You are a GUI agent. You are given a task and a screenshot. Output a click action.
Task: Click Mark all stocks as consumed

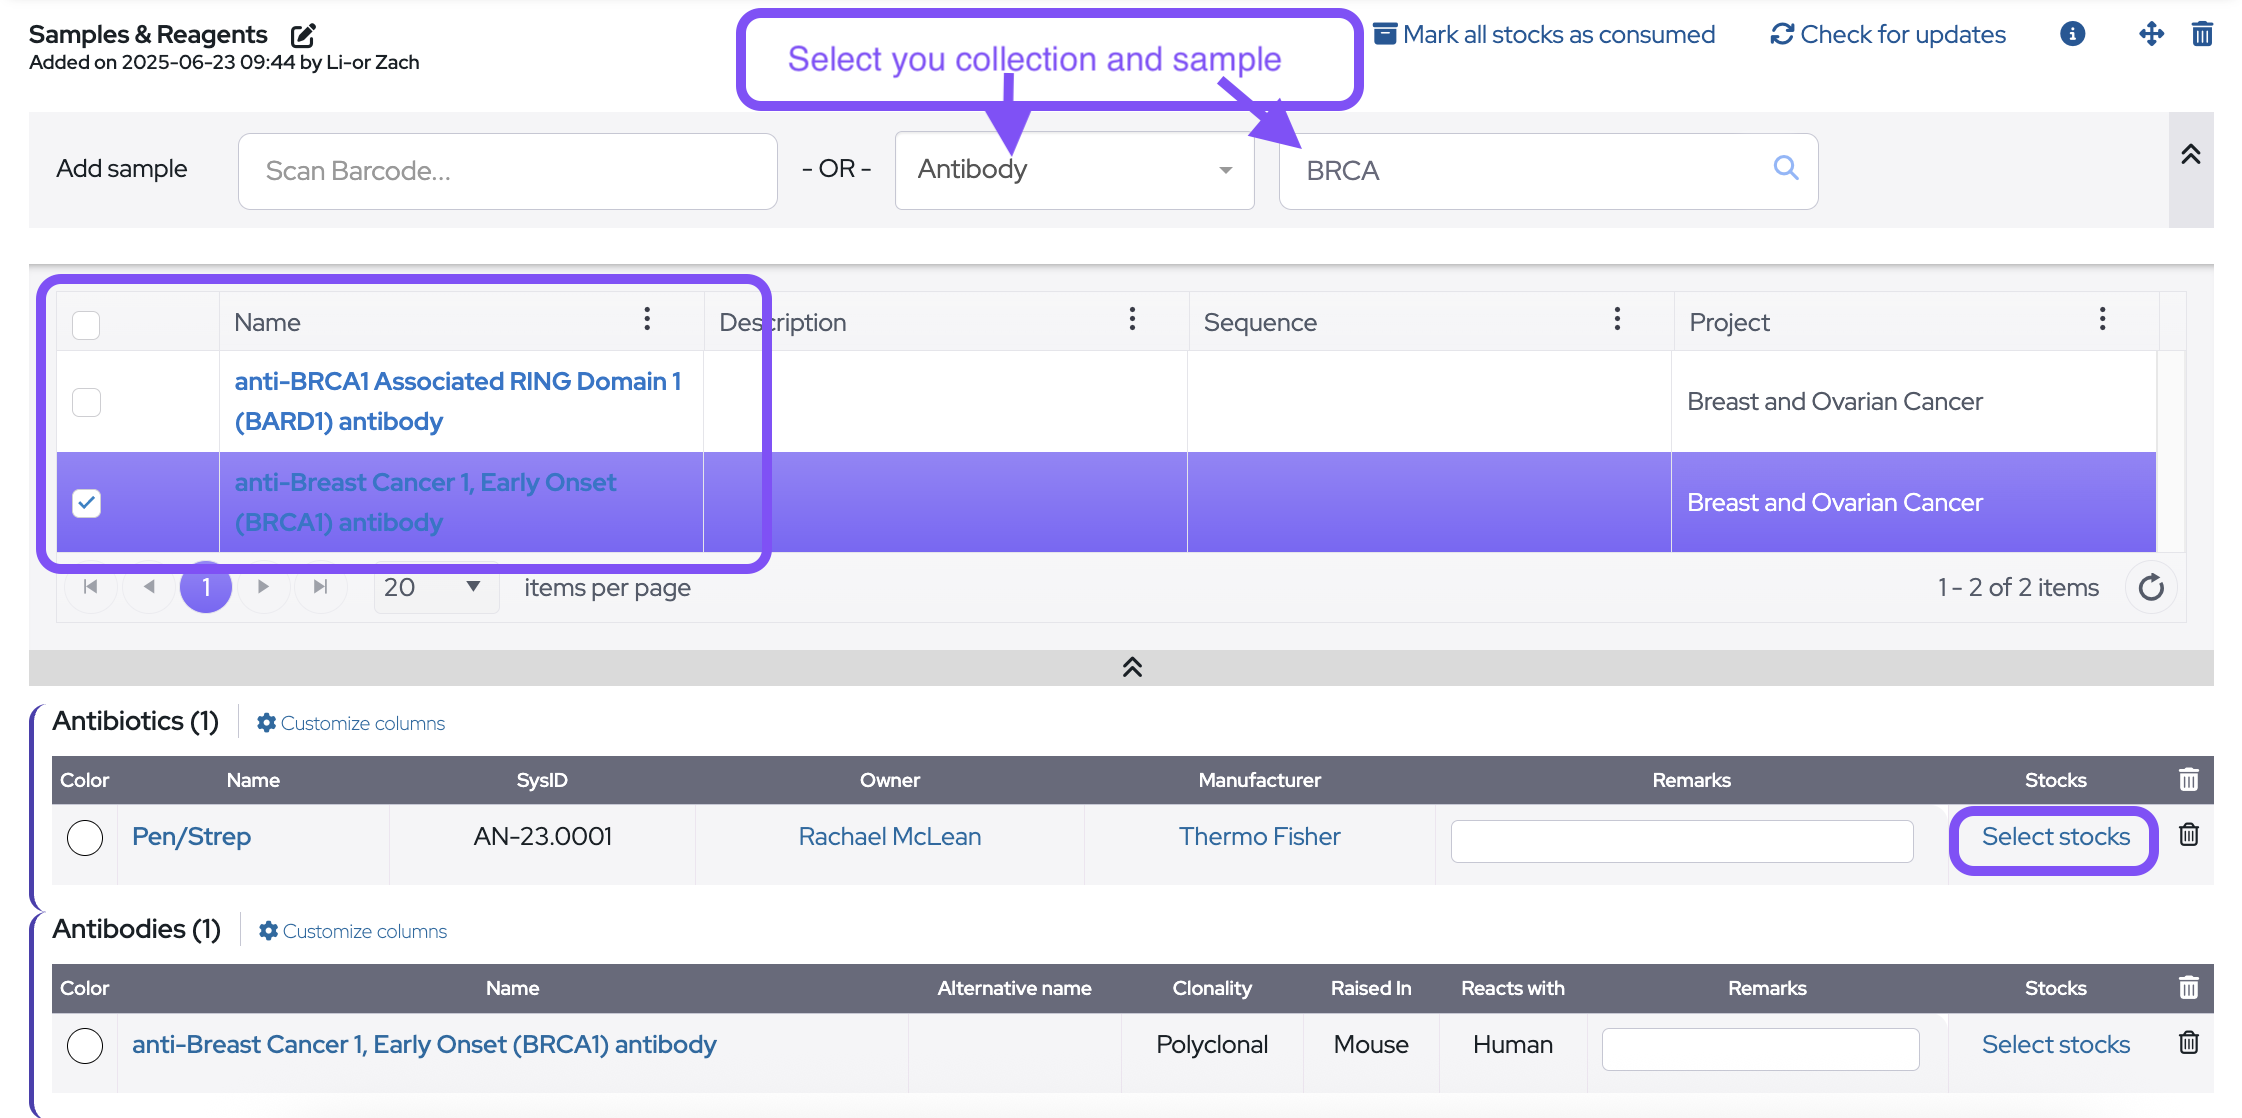1544,35
